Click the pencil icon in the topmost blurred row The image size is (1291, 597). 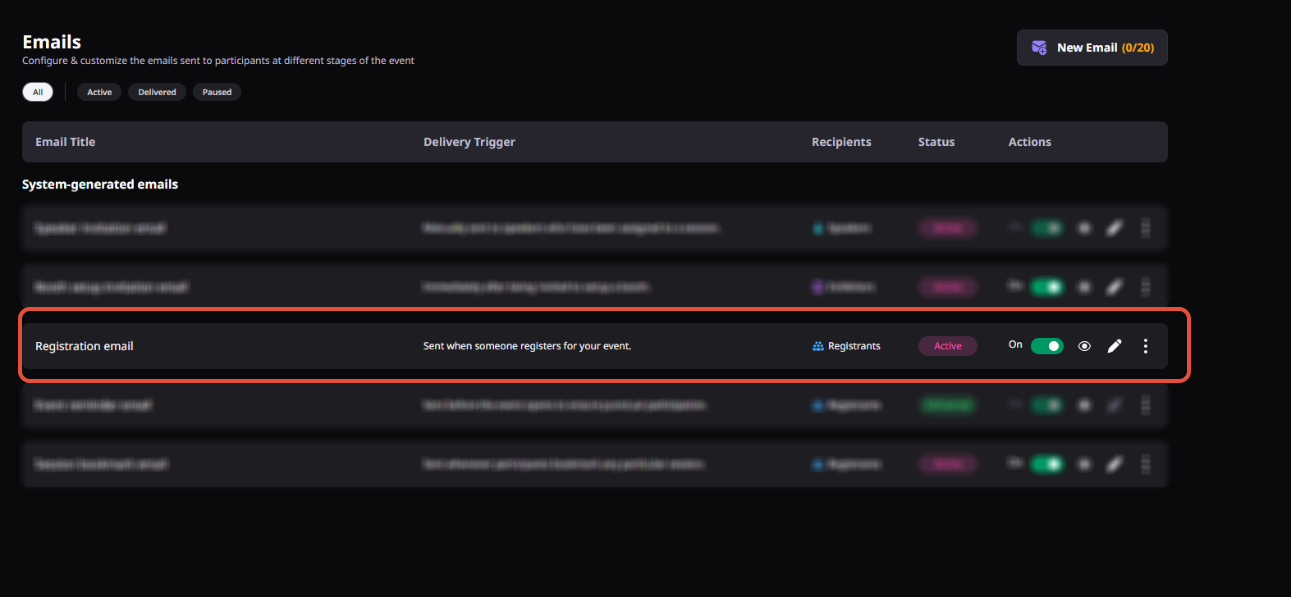[1115, 228]
